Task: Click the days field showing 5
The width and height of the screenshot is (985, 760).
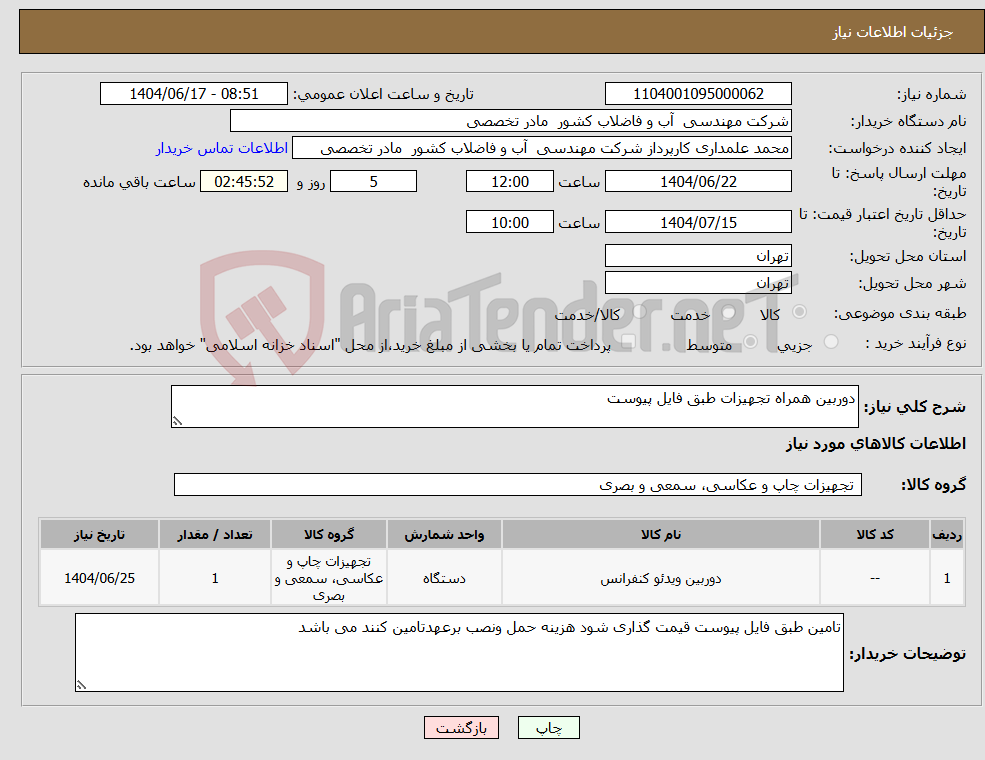Action: point(373,181)
